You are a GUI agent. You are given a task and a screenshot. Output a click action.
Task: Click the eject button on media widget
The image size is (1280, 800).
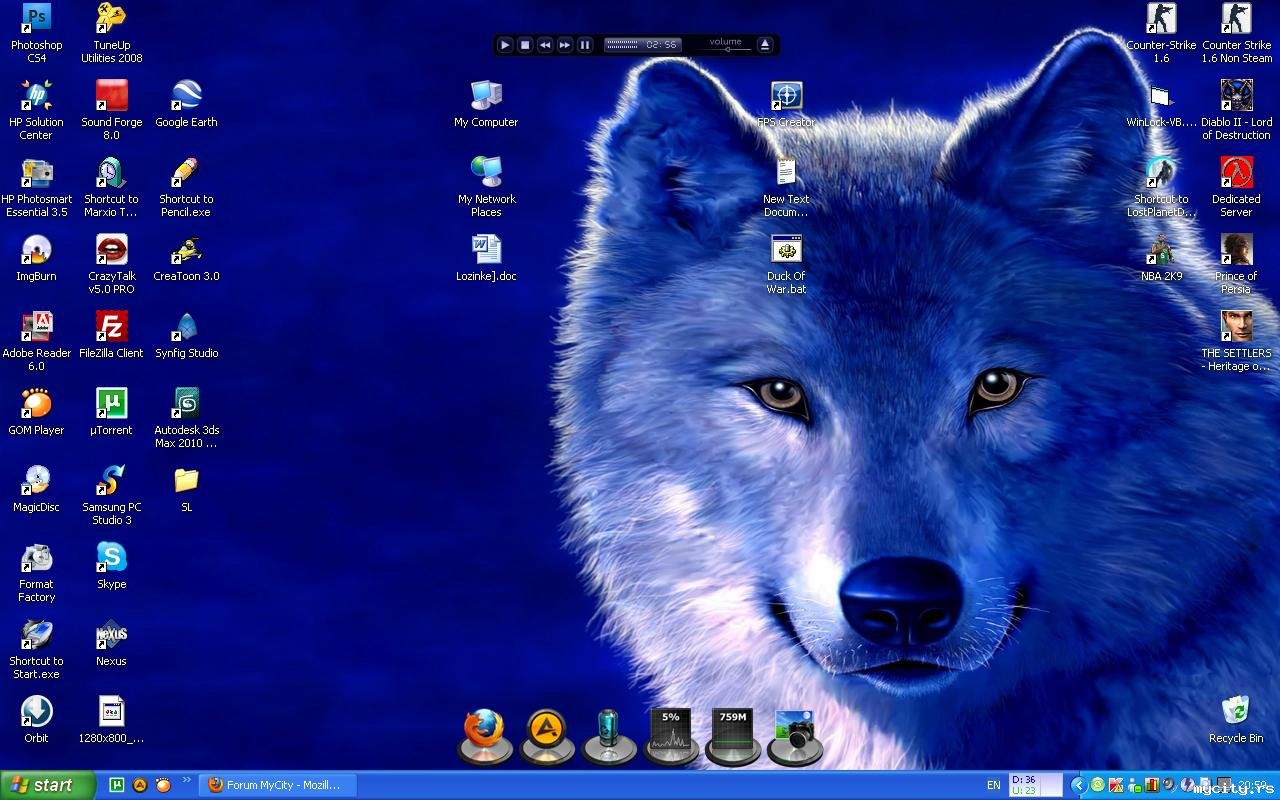[x=765, y=45]
